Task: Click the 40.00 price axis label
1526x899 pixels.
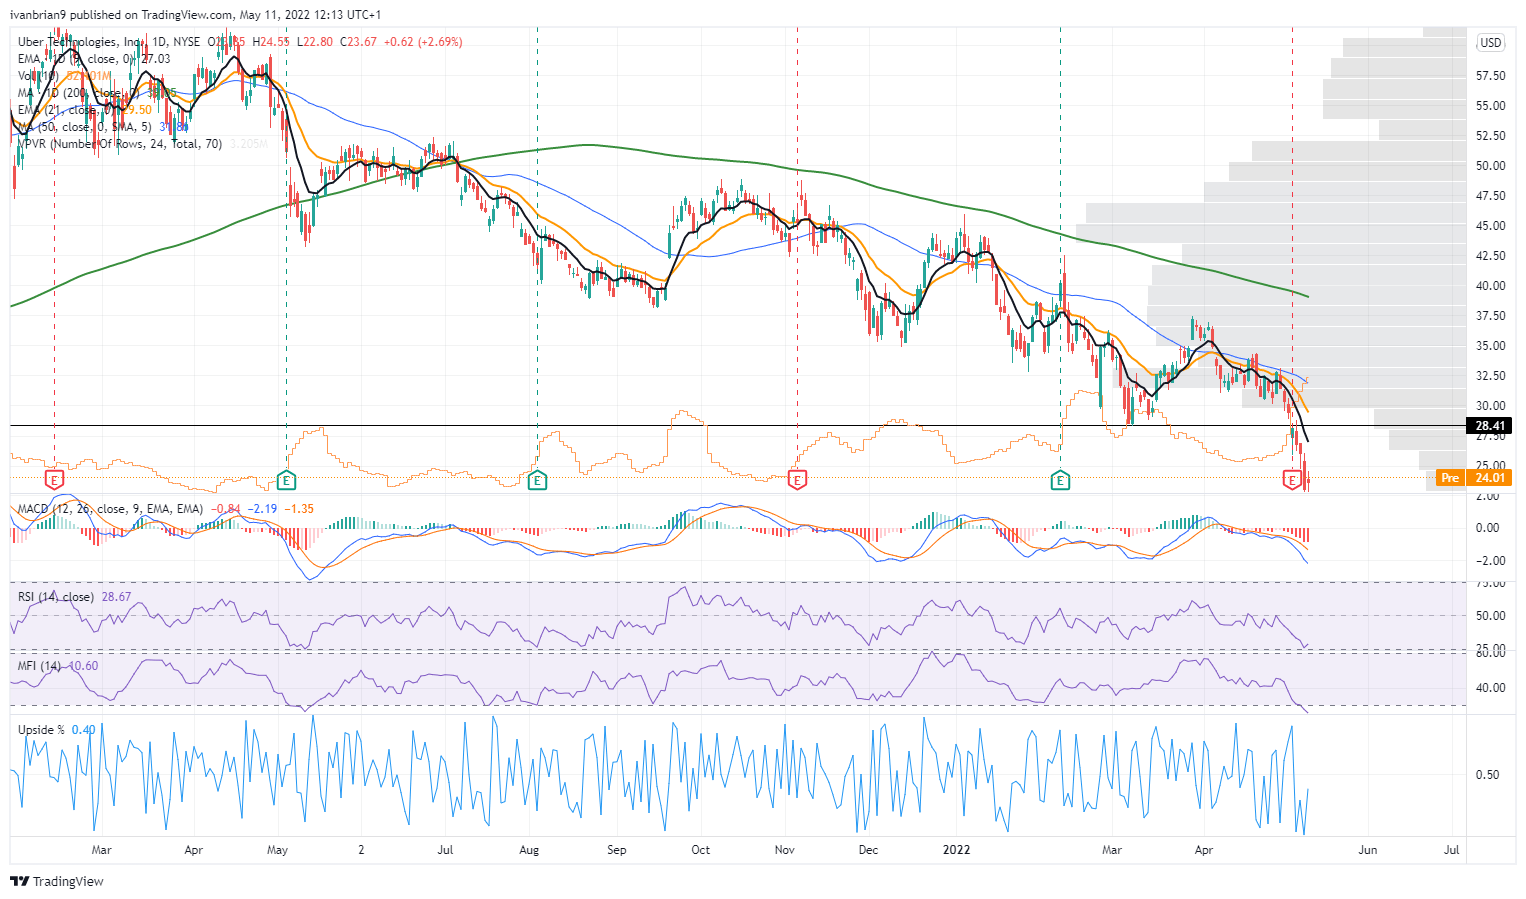Action: pos(1490,286)
